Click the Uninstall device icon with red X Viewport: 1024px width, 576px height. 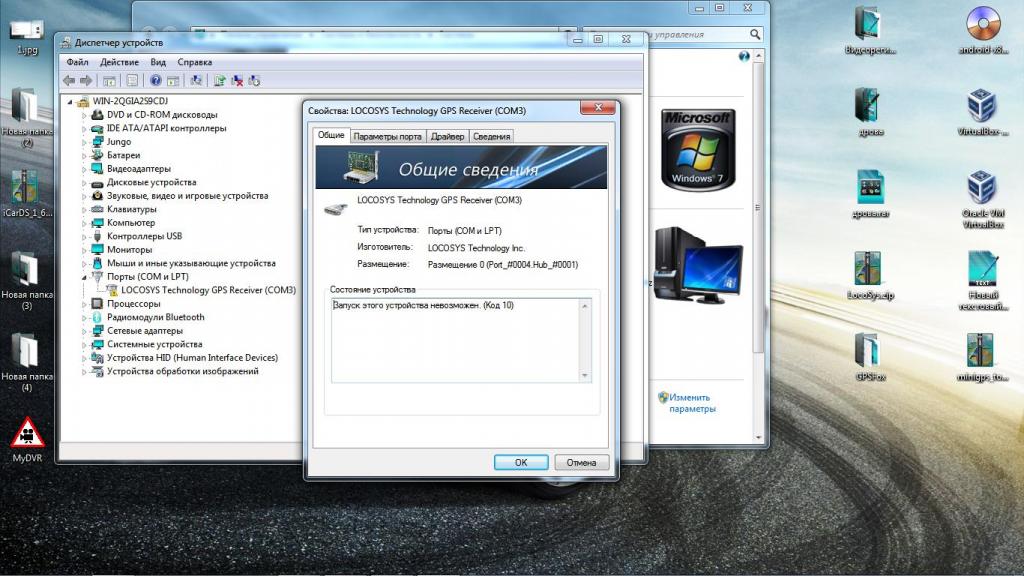coord(237,80)
